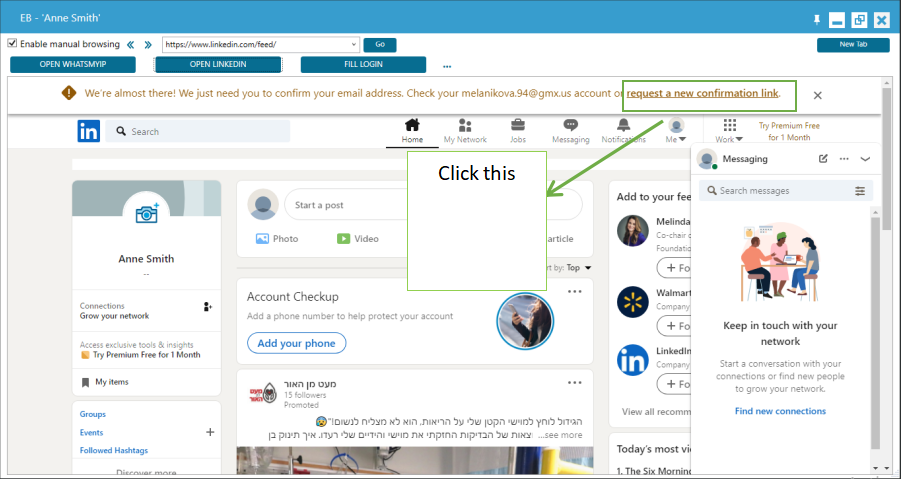Viewport: 902px width, 479px height.
Task: Click the plus next to Events
Action: 210,432
